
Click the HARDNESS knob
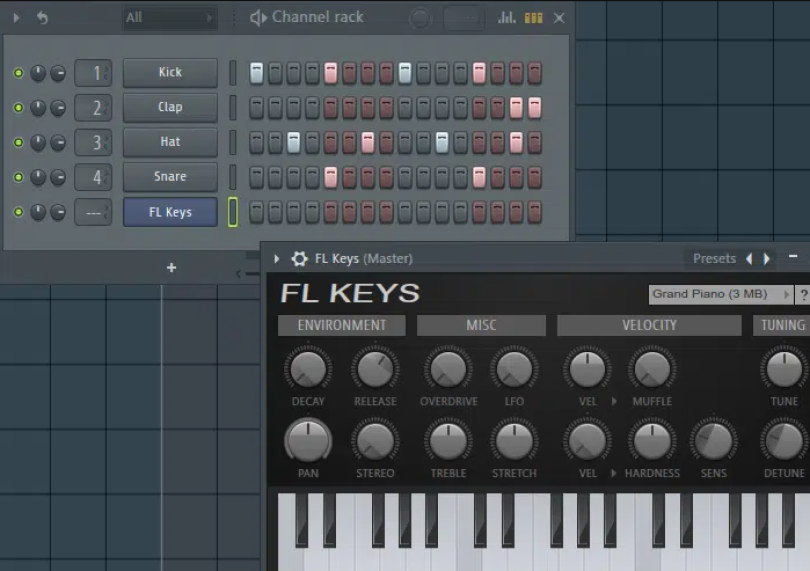[x=652, y=441]
